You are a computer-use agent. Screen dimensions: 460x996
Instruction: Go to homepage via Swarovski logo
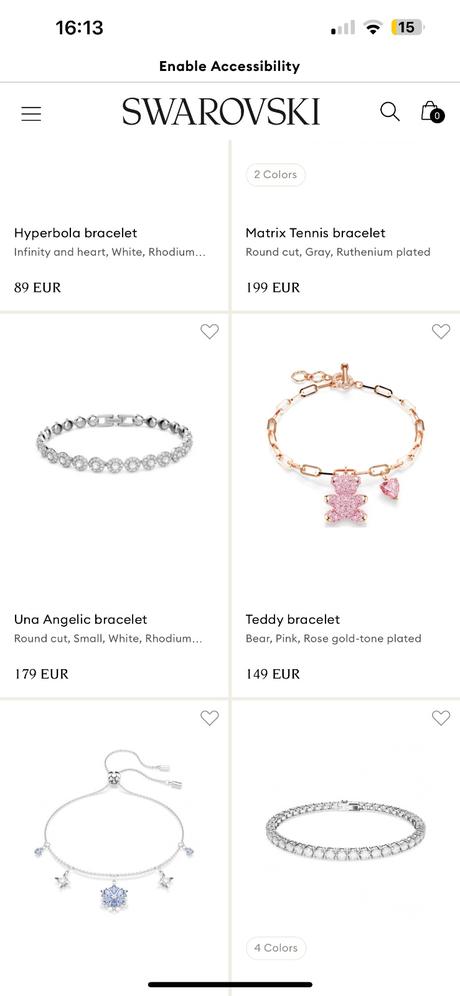click(x=221, y=112)
